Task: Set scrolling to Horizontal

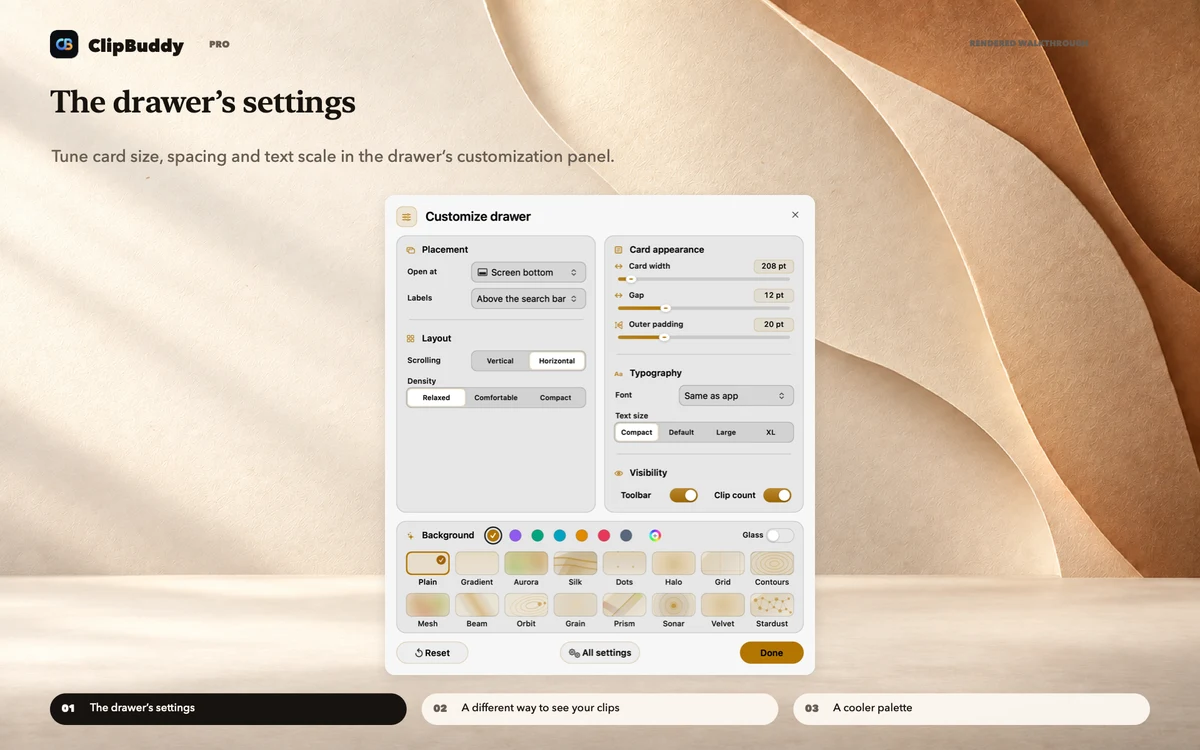Action: (x=557, y=361)
